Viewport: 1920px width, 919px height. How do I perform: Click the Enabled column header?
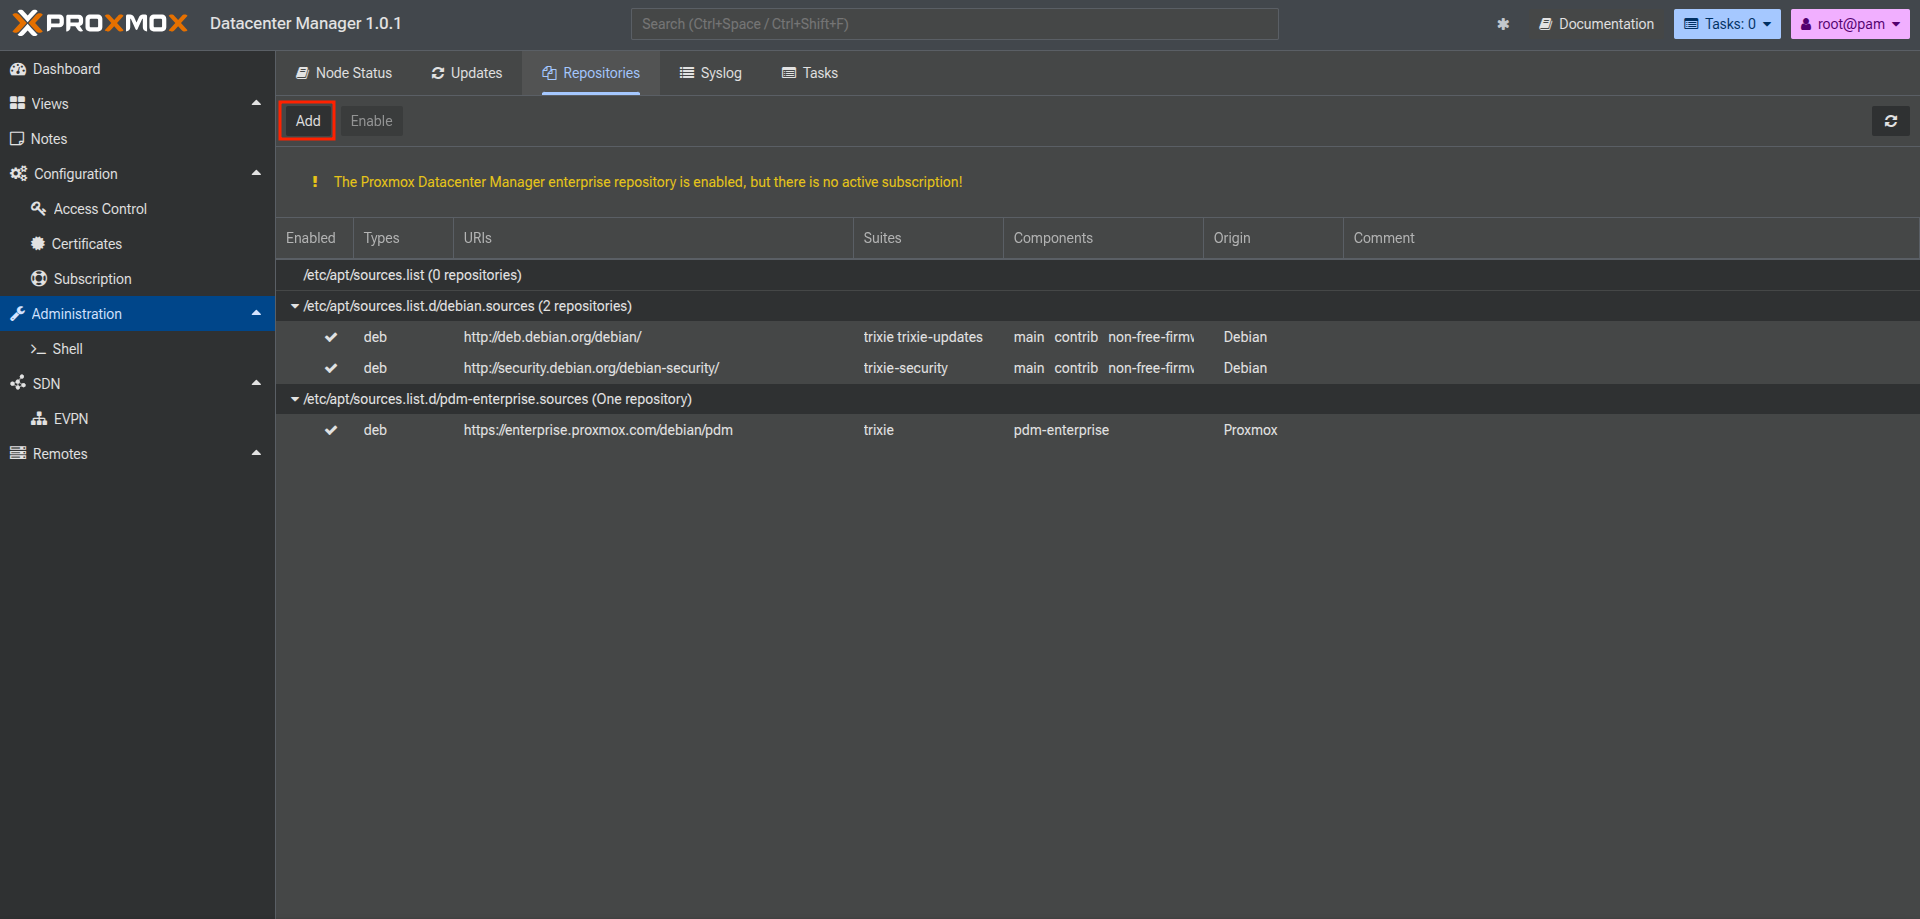314,238
